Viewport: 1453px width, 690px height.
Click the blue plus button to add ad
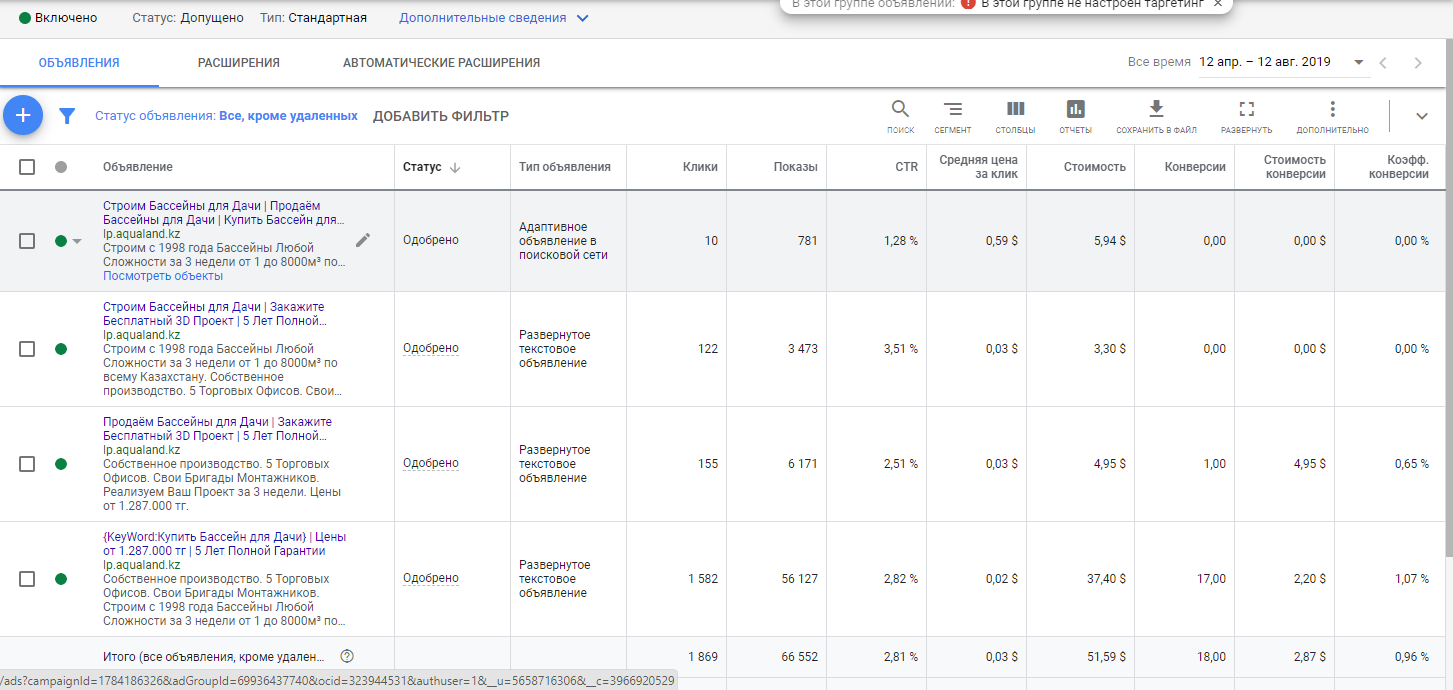coord(22,116)
